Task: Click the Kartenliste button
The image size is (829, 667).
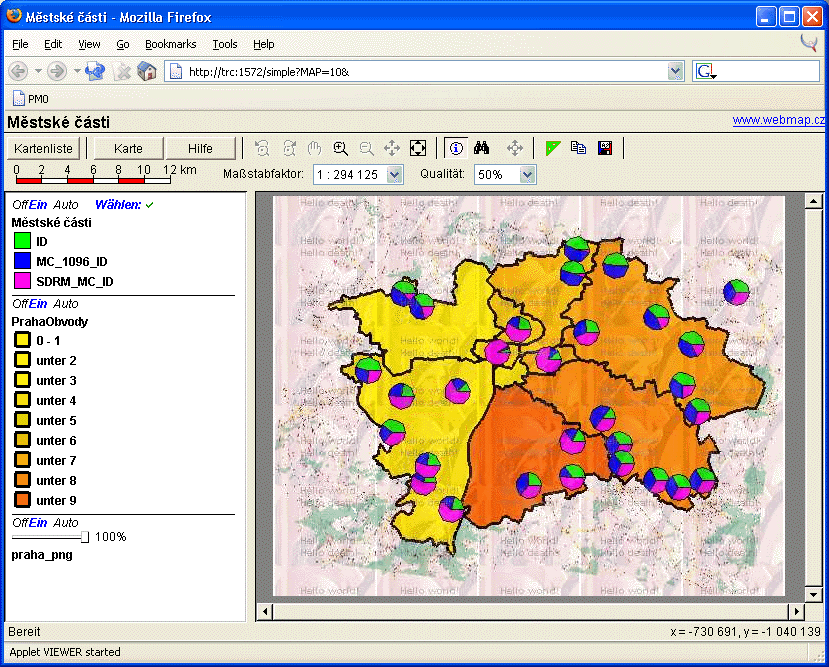Action: point(44,148)
